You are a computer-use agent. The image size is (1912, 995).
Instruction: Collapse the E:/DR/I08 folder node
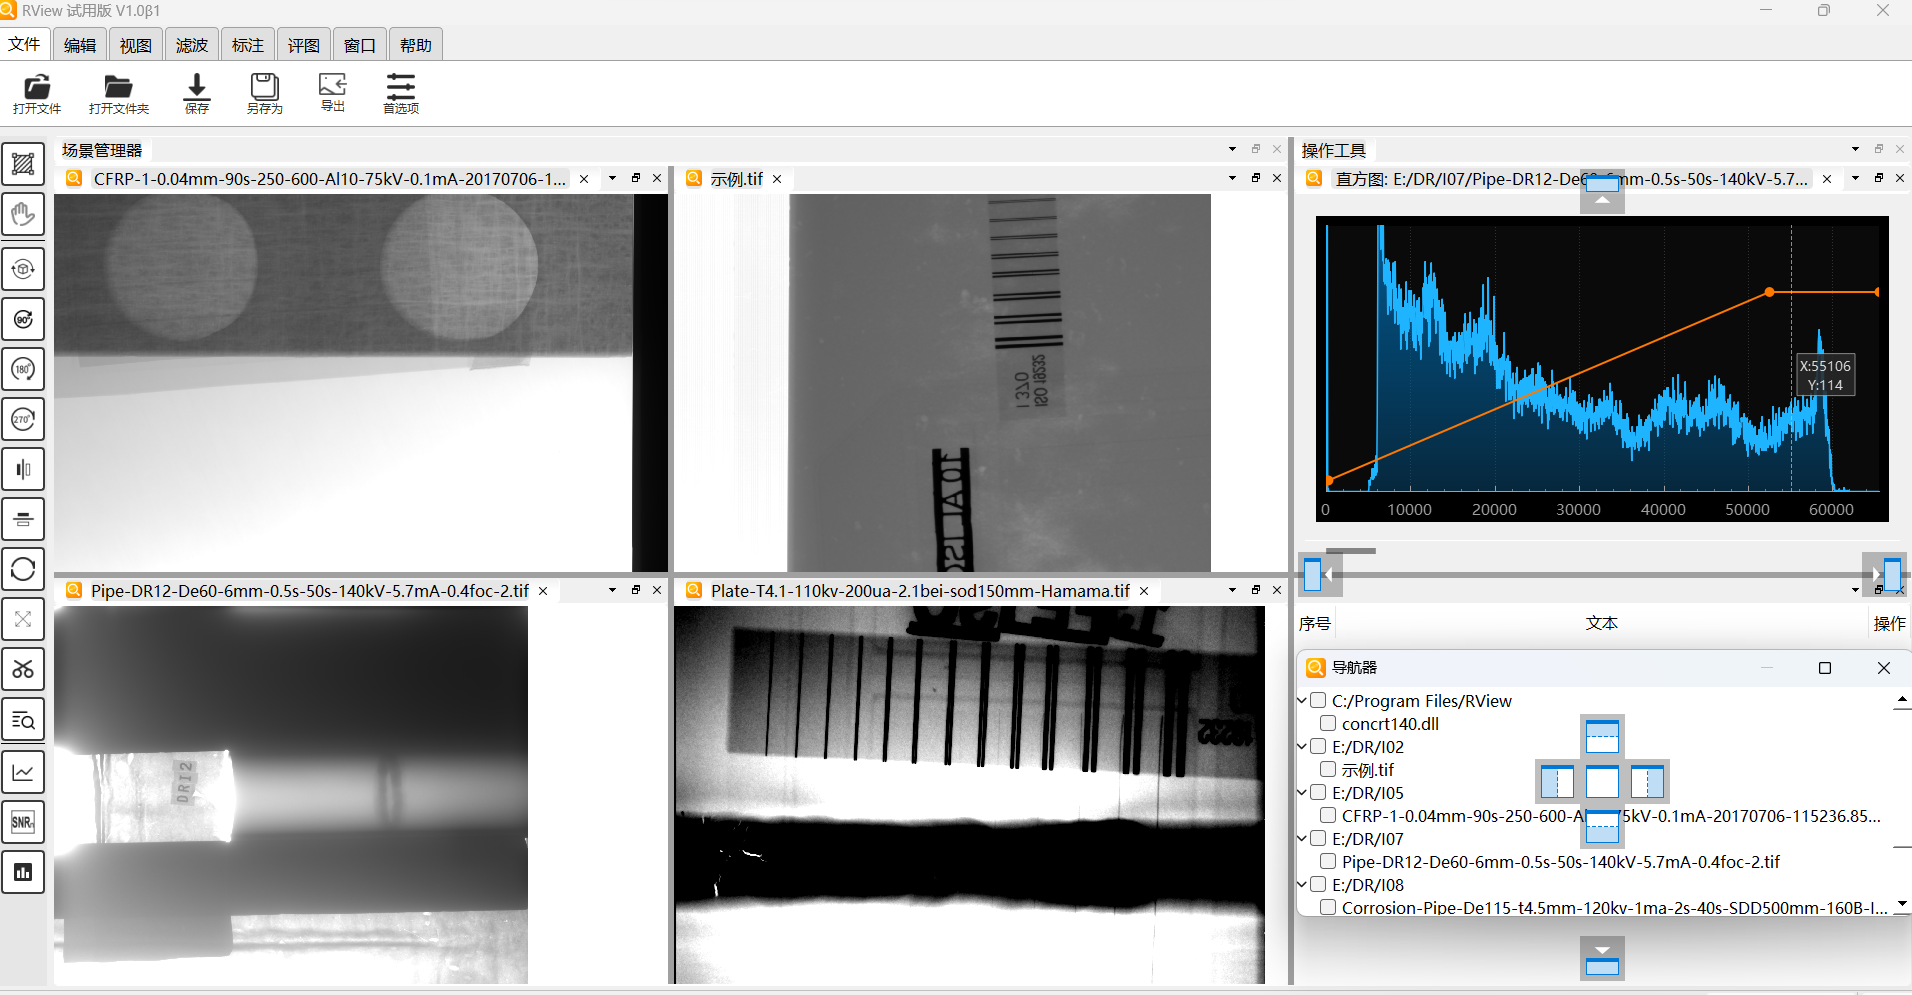click(x=1303, y=885)
